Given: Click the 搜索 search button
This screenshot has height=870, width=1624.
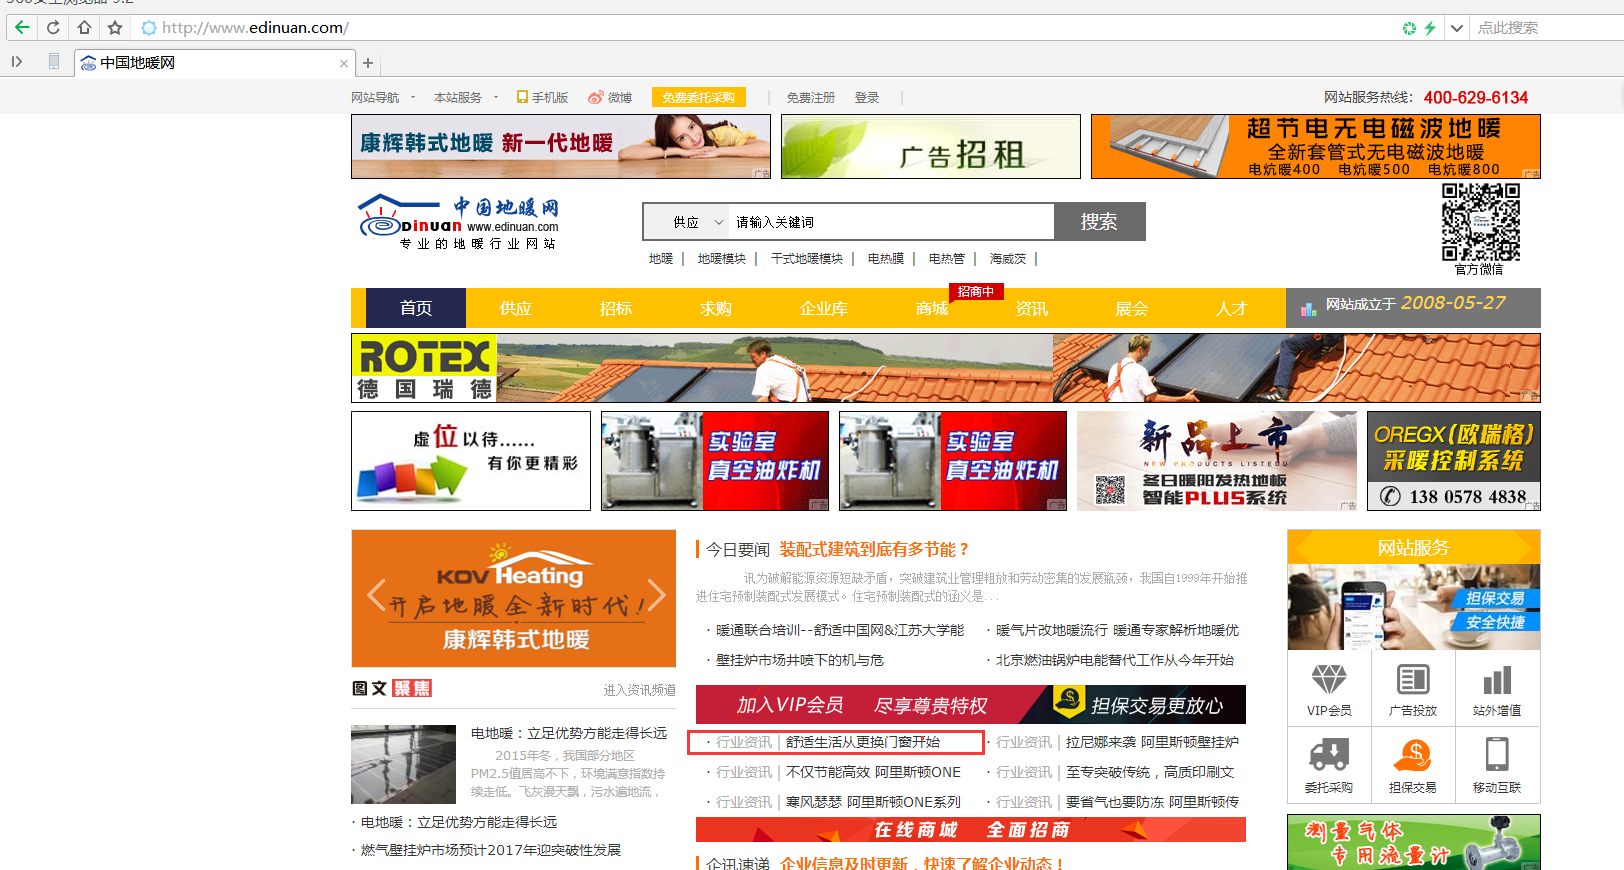Looking at the screenshot, I should tap(1099, 222).
